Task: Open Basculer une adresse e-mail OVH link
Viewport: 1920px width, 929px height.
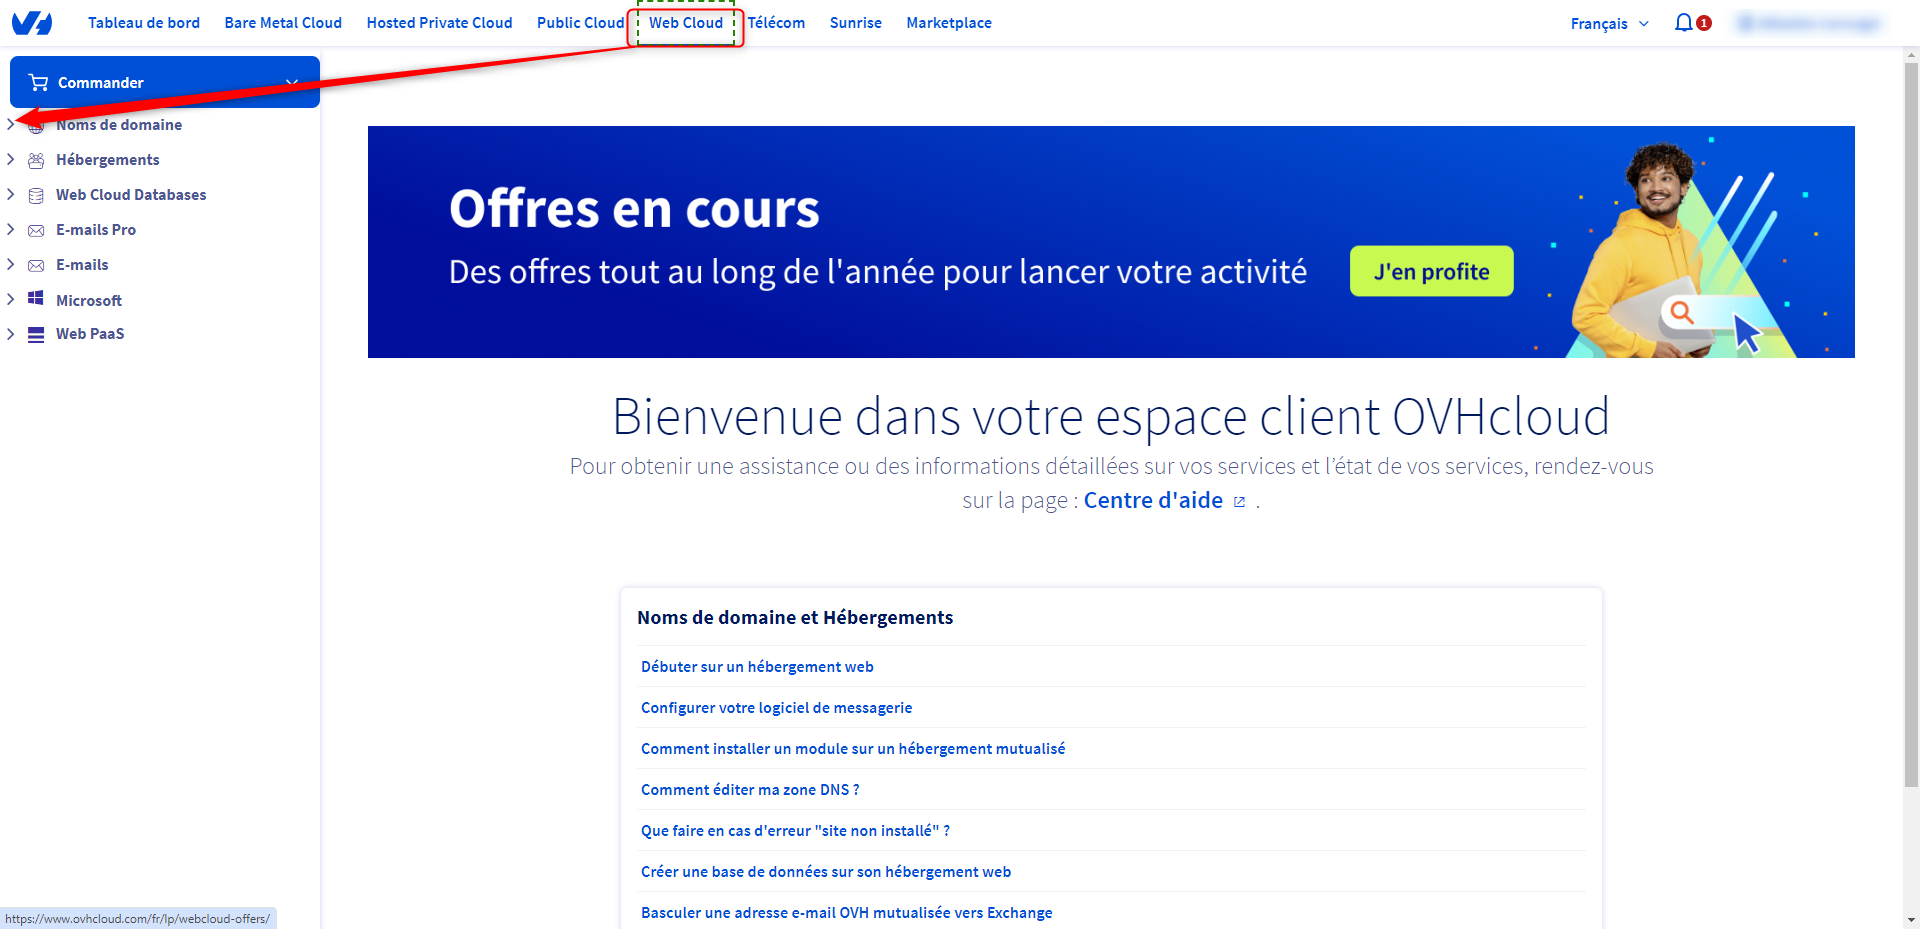Action: click(846, 913)
